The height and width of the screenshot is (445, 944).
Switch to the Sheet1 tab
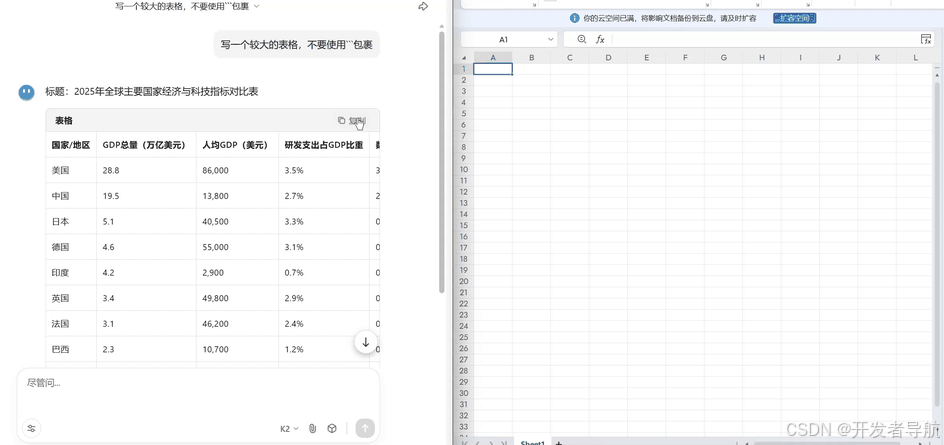coord(532,443)
